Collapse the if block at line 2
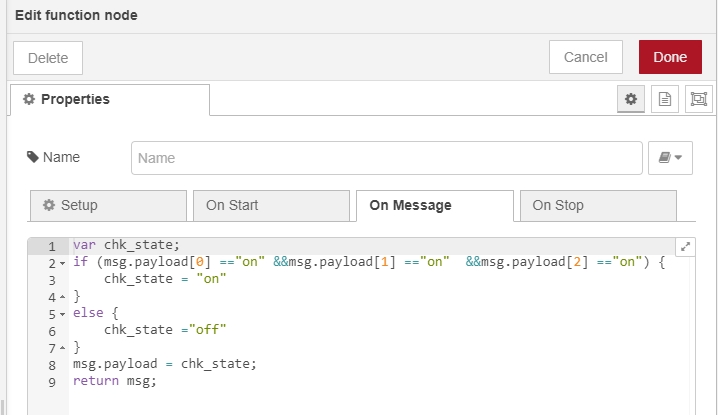This screenshot has width=718, height=415. [62, 263]
